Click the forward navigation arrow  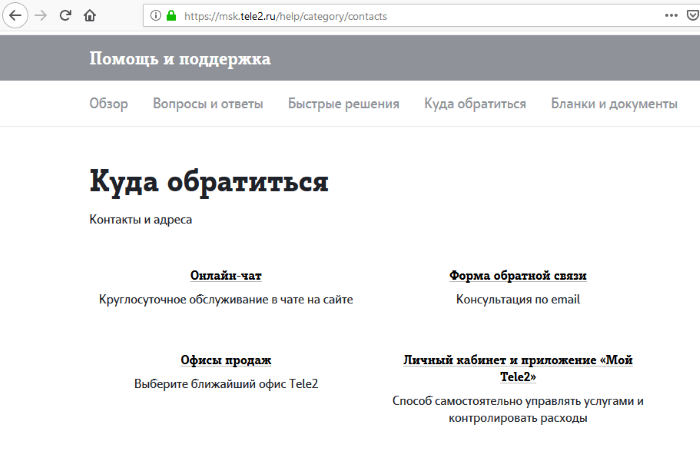pyautogui.click(x=41, y=16)
